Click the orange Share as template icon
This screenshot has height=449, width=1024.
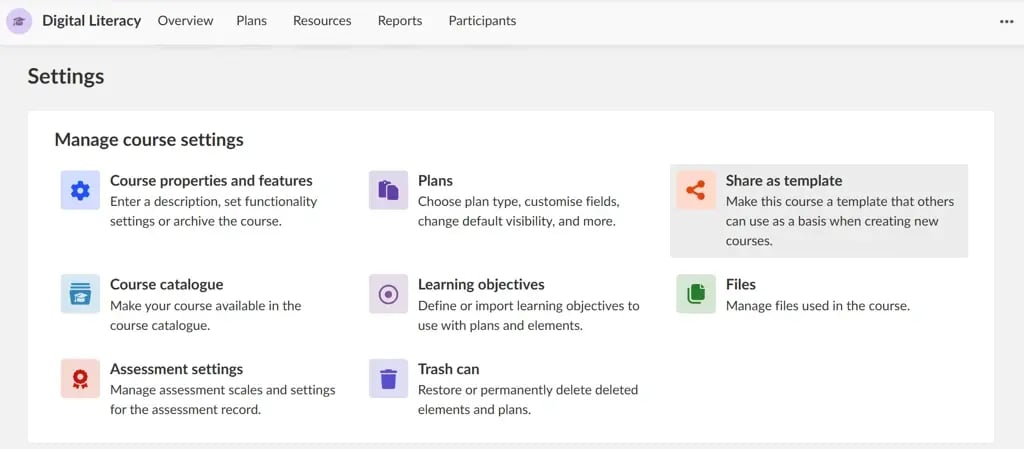pos(696,190)
